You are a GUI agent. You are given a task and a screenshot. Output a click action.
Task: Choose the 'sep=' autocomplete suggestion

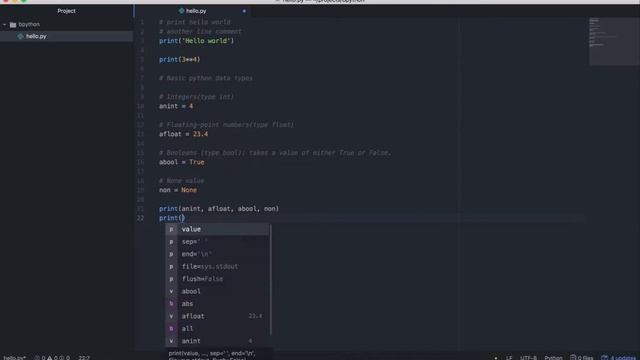tap(217, 242)
